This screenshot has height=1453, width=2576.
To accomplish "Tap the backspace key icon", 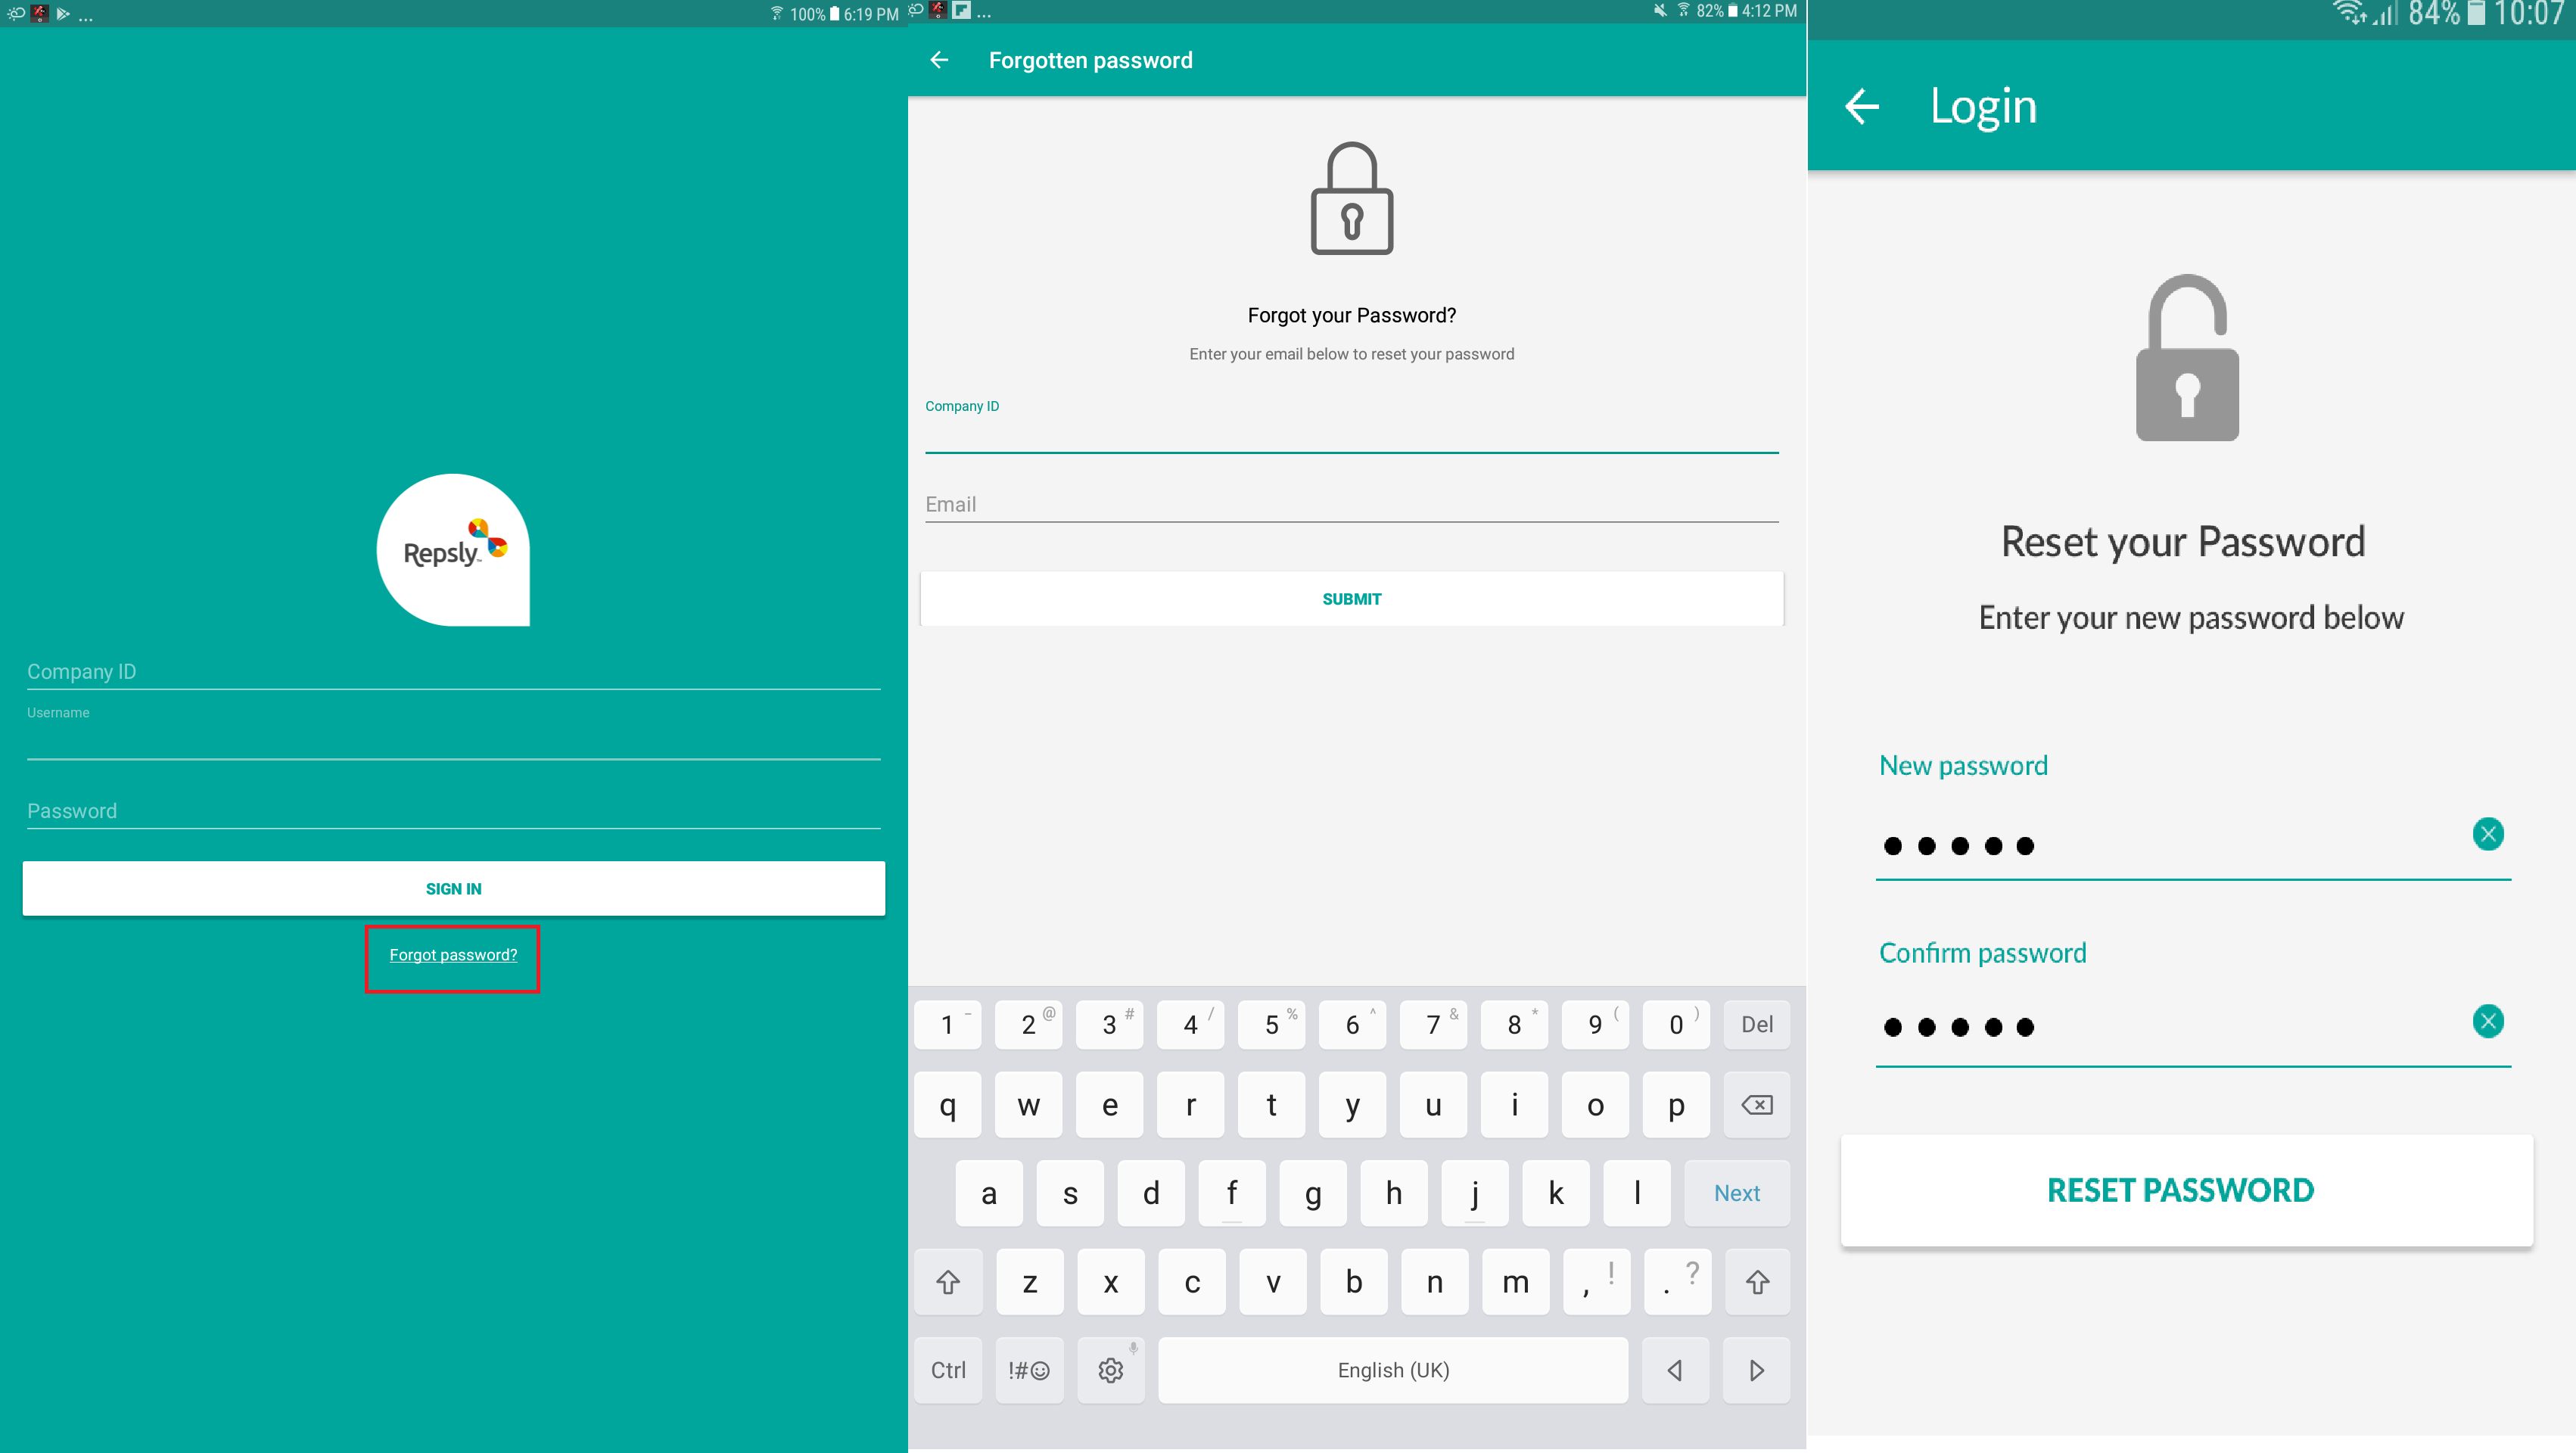I will (x=1757, y=1105).
